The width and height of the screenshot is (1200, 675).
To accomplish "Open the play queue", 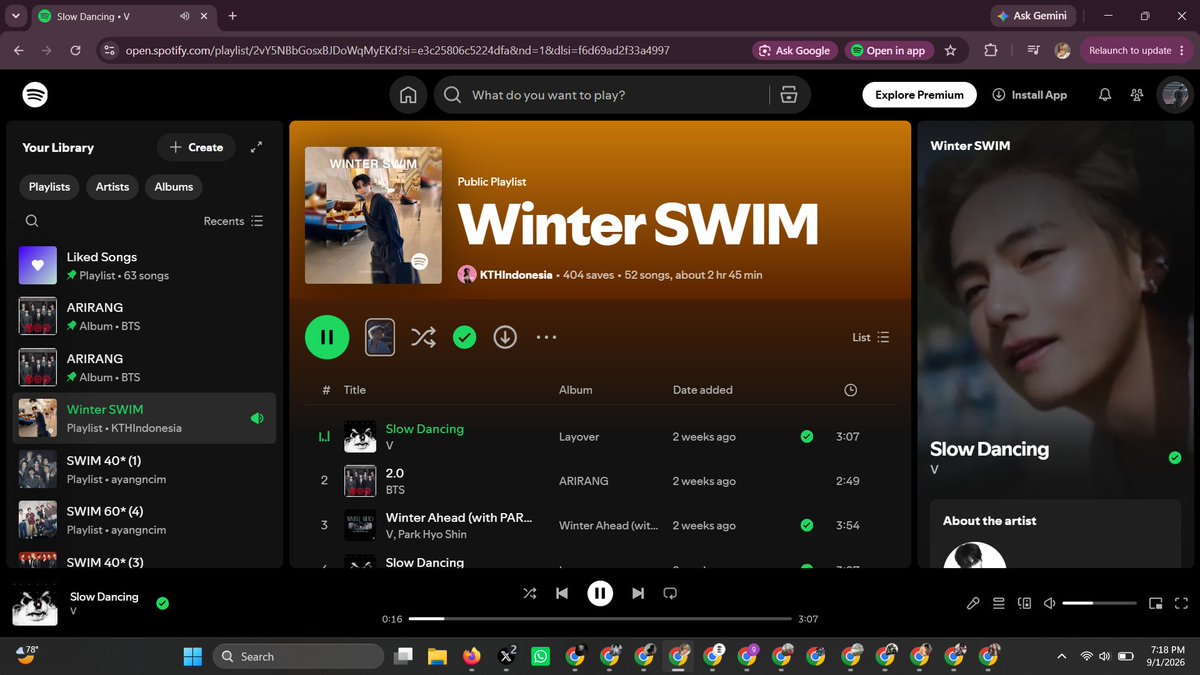I will [998, 603].
